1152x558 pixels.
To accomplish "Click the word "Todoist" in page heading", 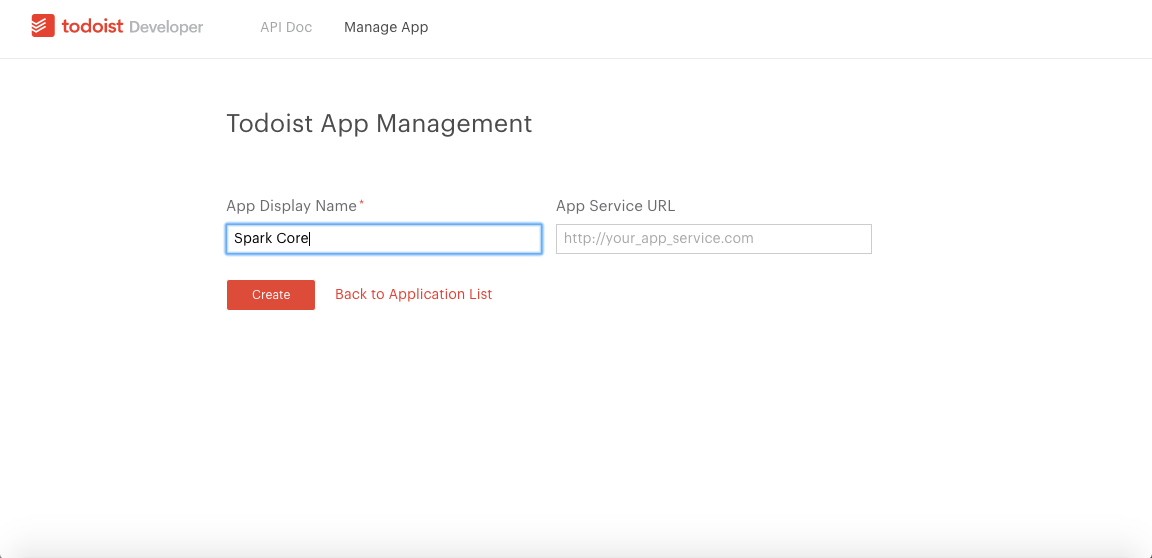I will click(x=270, y=124).
